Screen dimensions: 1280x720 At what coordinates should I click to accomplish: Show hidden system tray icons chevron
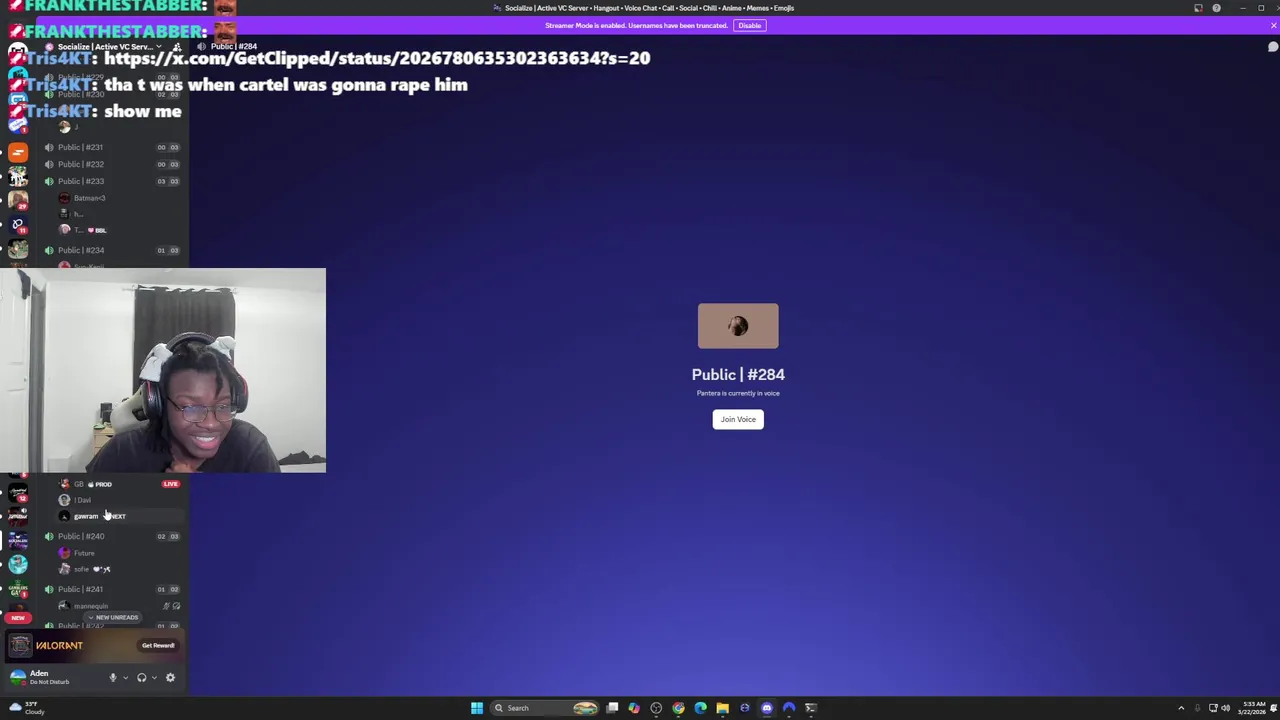(x=1181, y=708)
